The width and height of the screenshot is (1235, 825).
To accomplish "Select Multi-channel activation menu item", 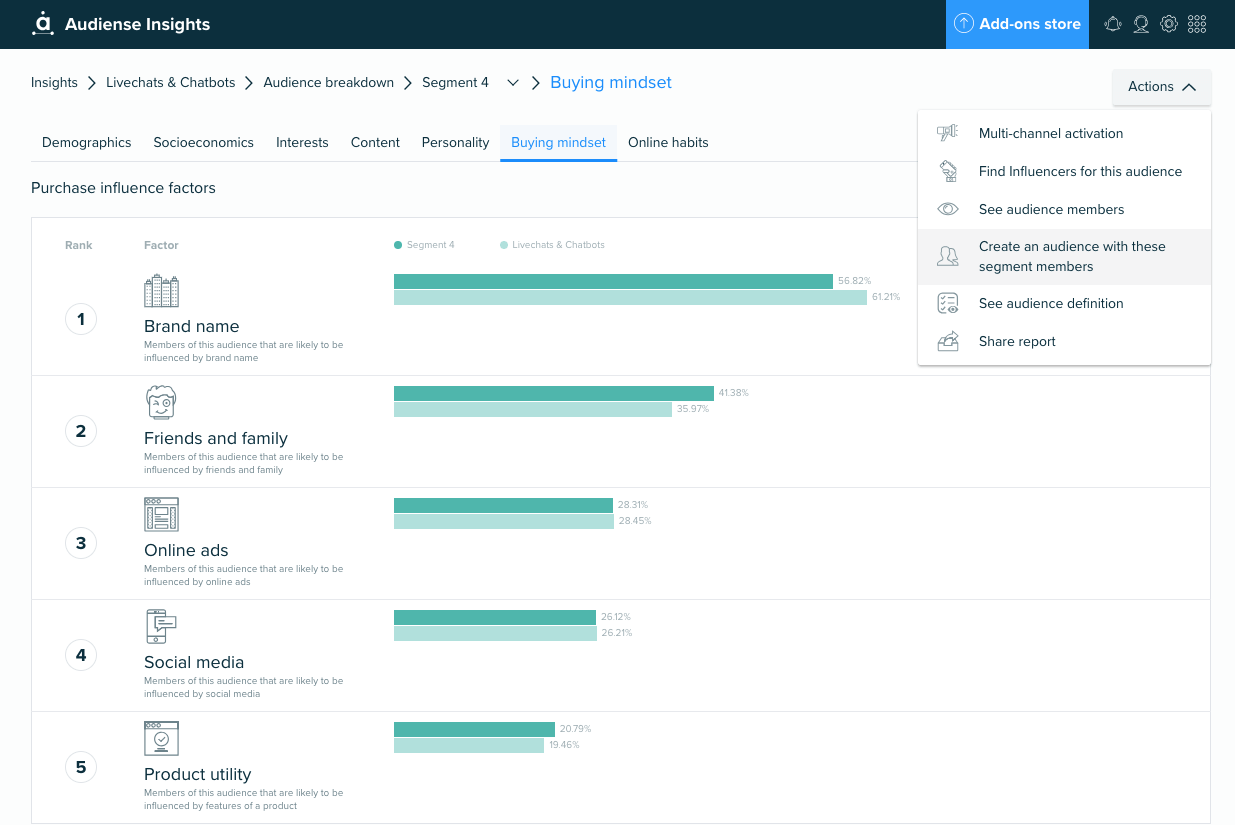I will point(1064,133).
